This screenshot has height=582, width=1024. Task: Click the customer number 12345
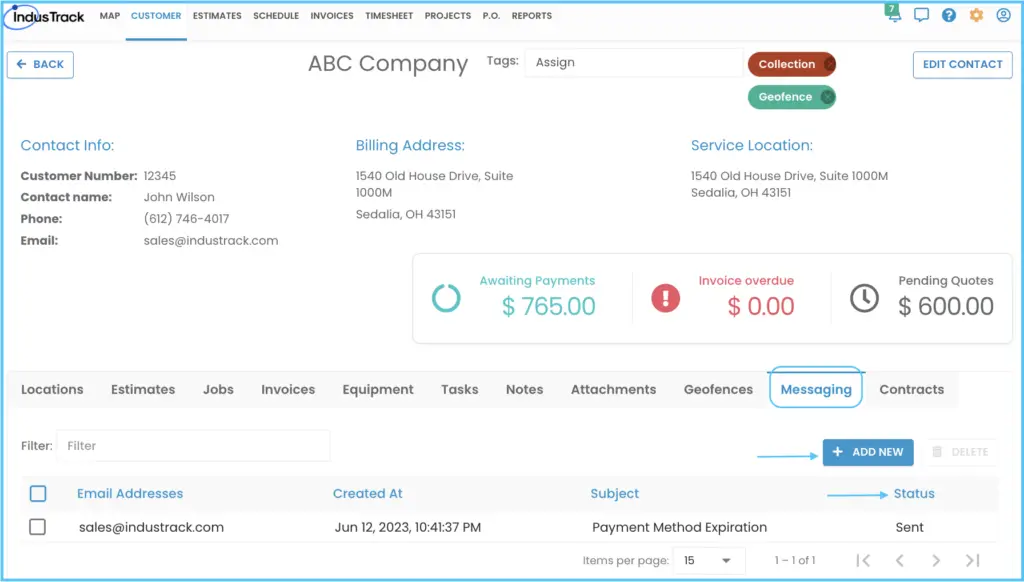coord(159,176)
